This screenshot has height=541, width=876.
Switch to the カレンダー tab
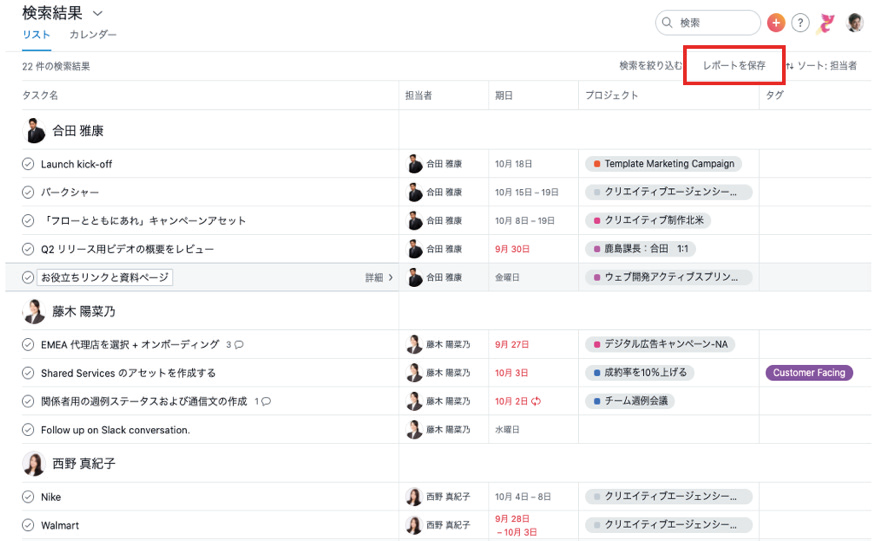point(93,35)
